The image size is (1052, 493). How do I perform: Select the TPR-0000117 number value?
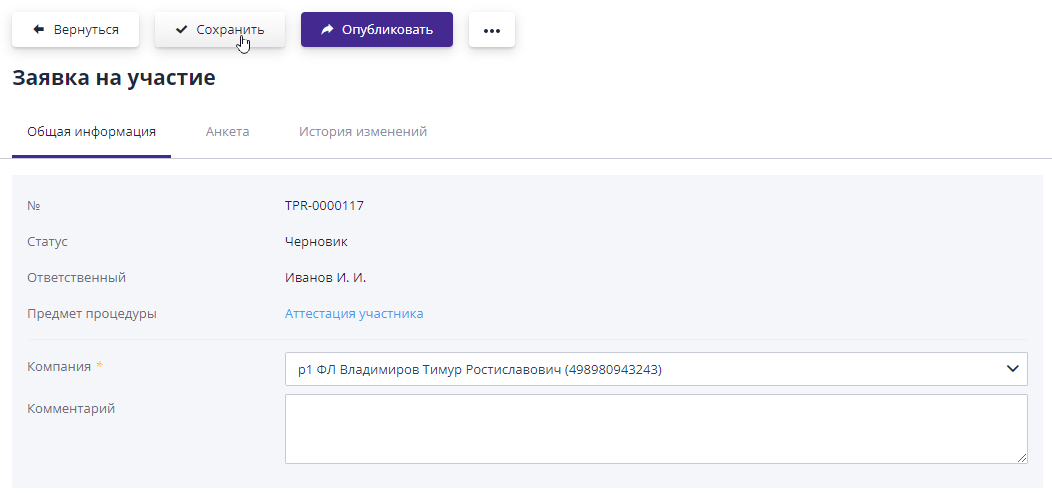(x=325, y=205)
